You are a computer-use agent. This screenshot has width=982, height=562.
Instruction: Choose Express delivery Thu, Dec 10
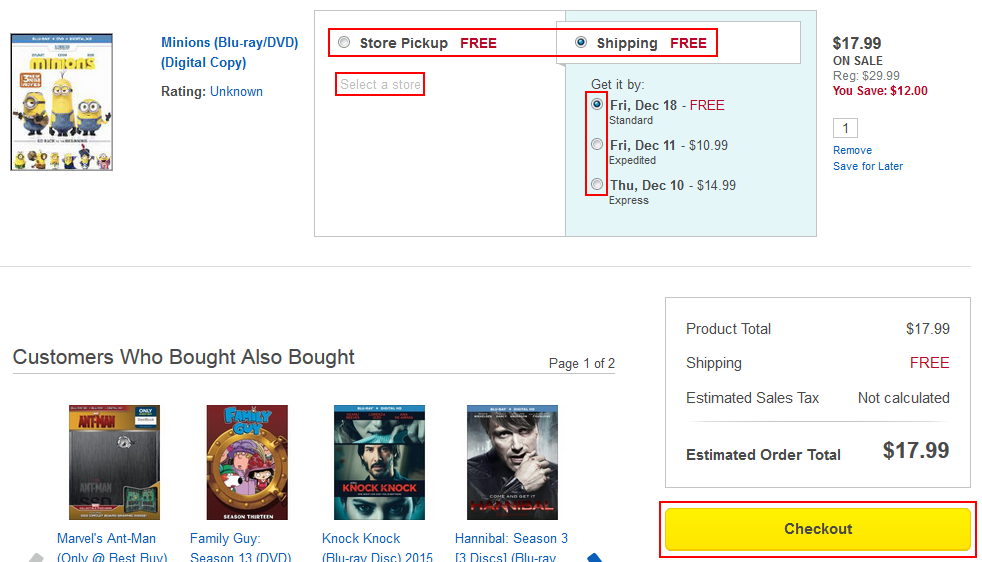(x=597, y=185)
